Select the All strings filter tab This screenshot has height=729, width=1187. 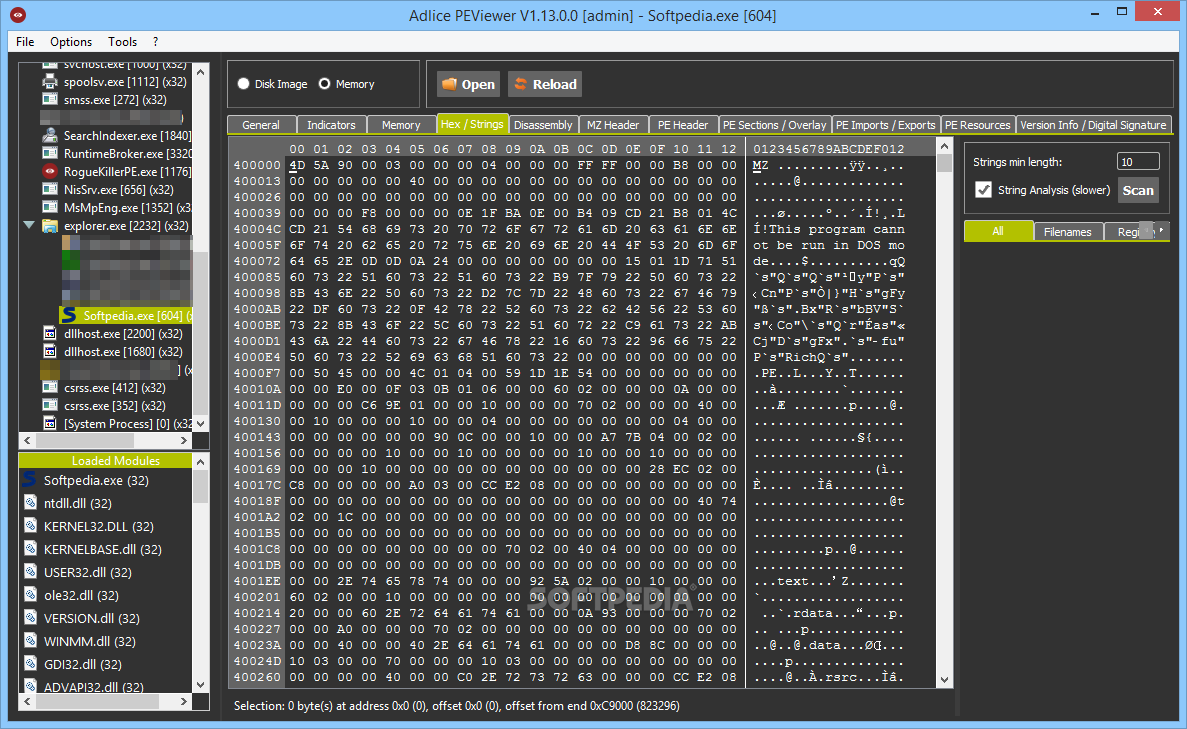998,231
